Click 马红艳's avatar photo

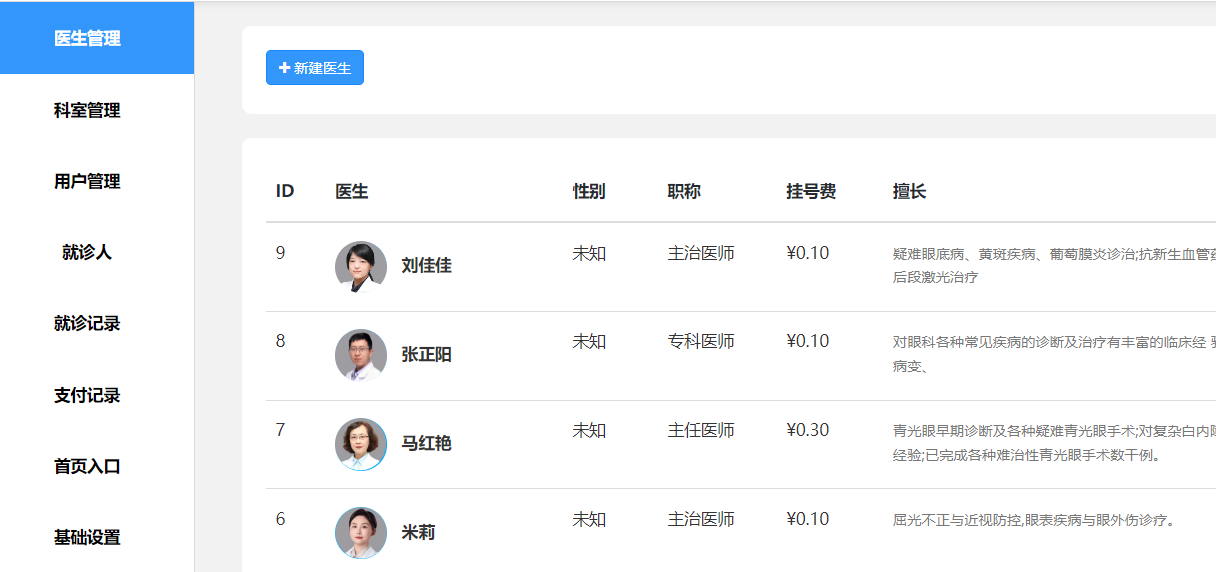[361, 444]
